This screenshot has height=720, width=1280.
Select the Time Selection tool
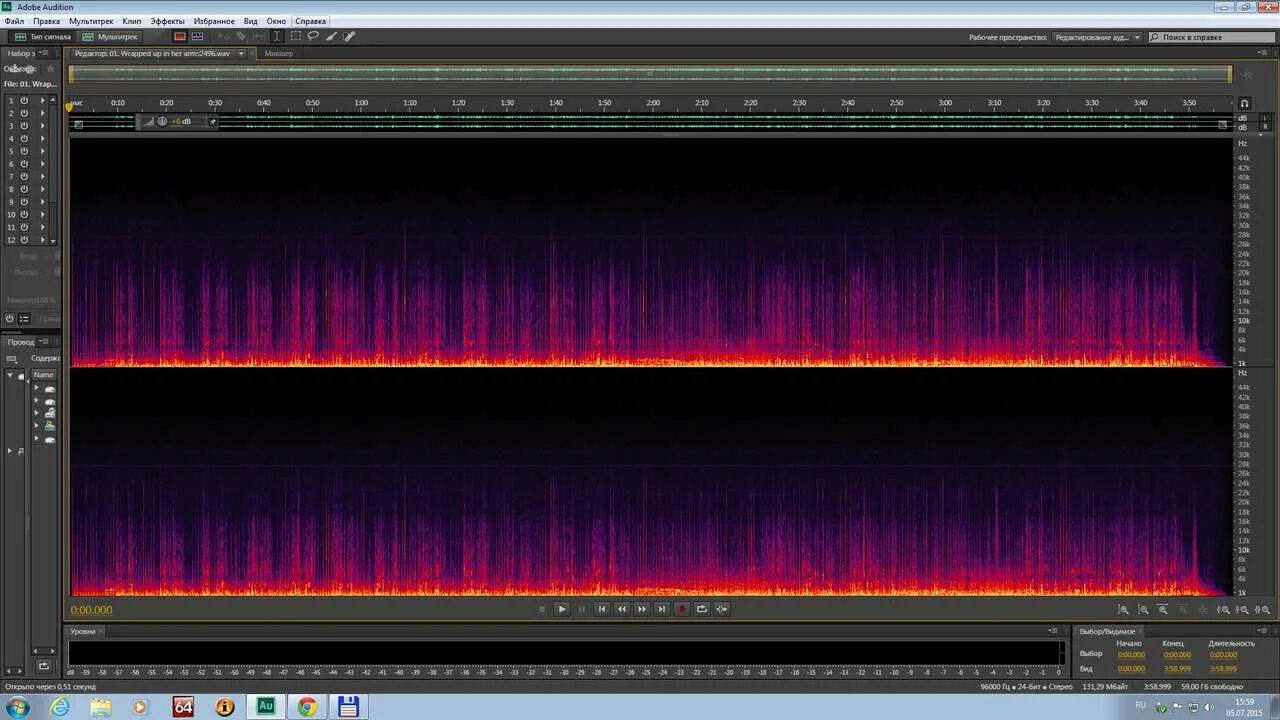278,37
